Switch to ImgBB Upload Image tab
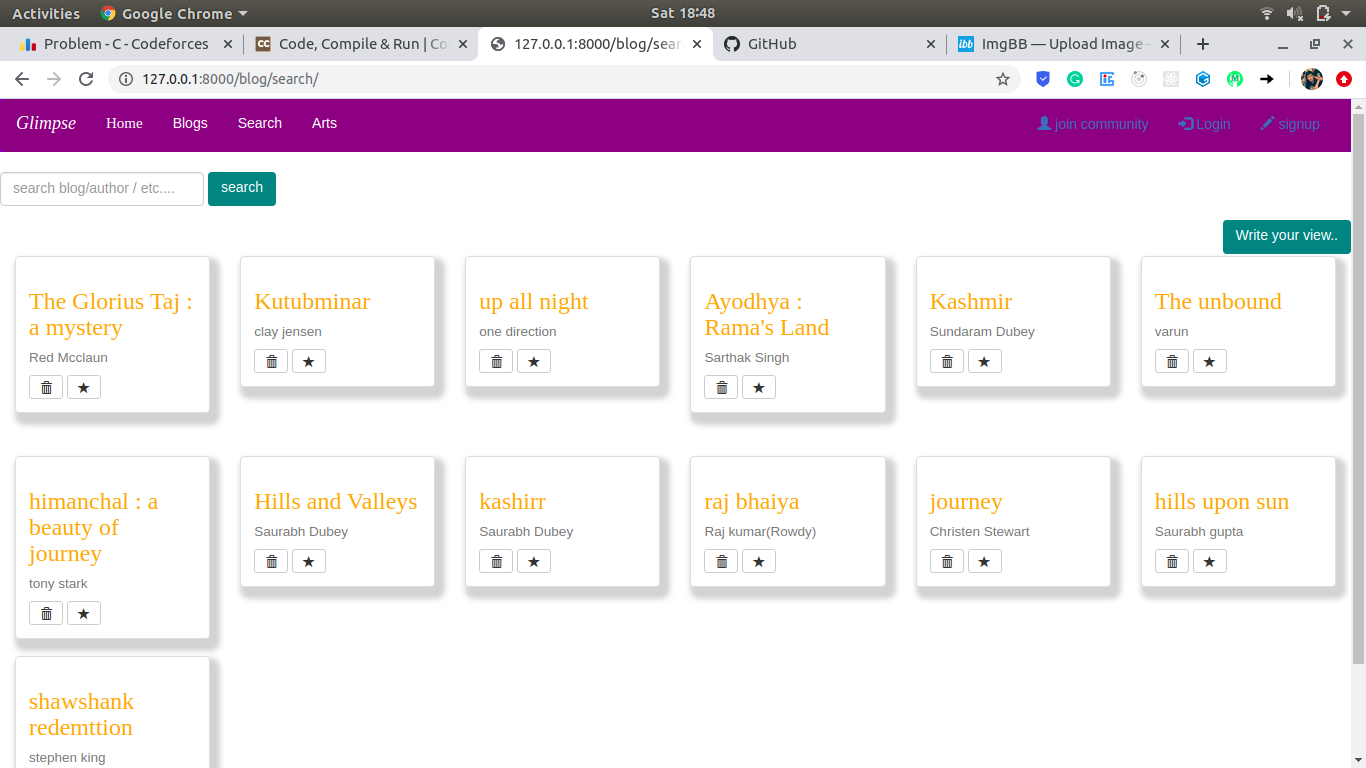The image size is (1366, 768). 1064,44
